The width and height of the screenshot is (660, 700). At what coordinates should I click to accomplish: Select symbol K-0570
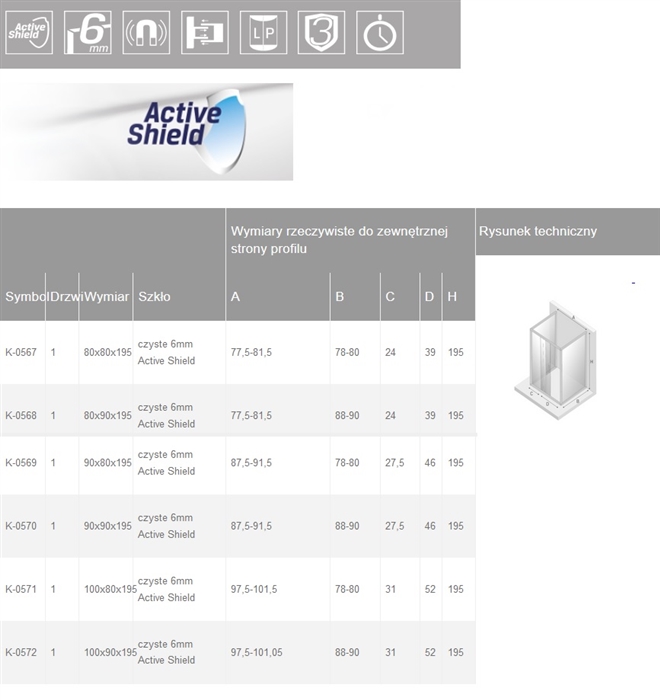pos(21,526)
